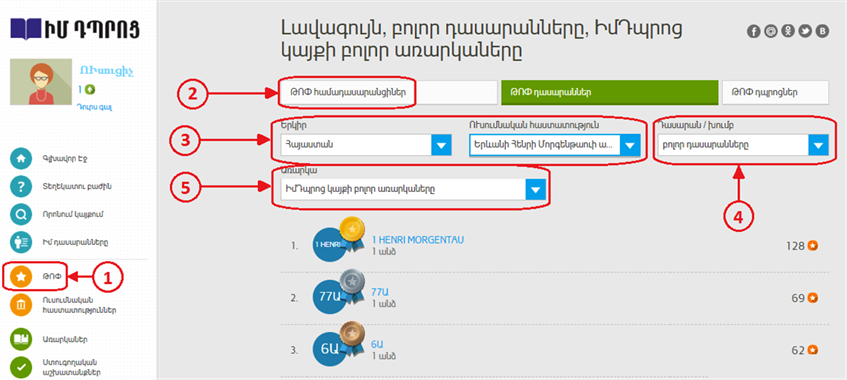Switch to the ԹՈՓ դպրոցներ tab
This screenshot has width=847, height=380.
coord(775,92)
